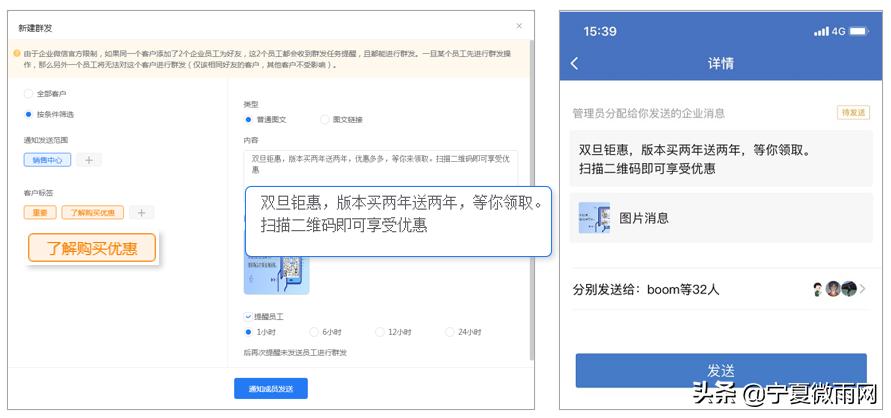Close the 新建群发 dialog
The width and height of the screenshot is (891, 418).
(x=519, y=26)
